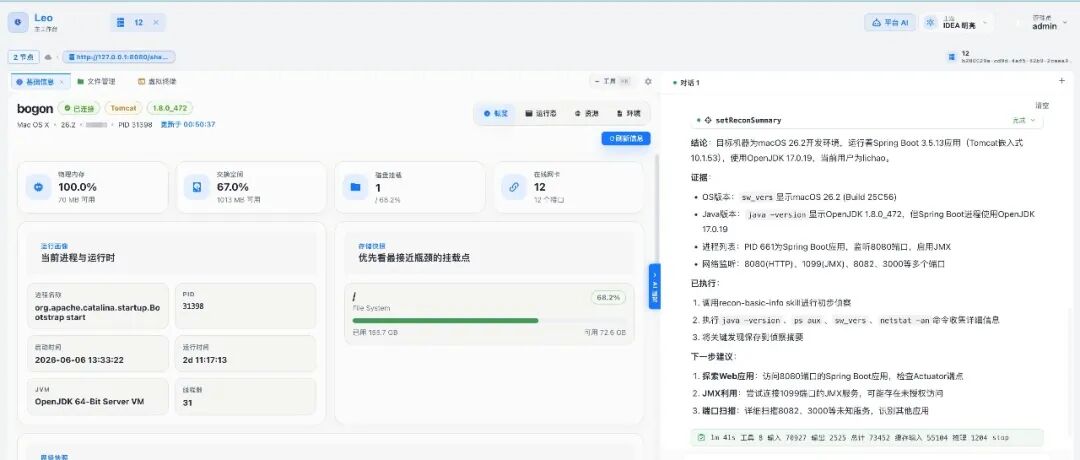
Task: Click the java -version code snippet under 证据
Action: (776, 215)
